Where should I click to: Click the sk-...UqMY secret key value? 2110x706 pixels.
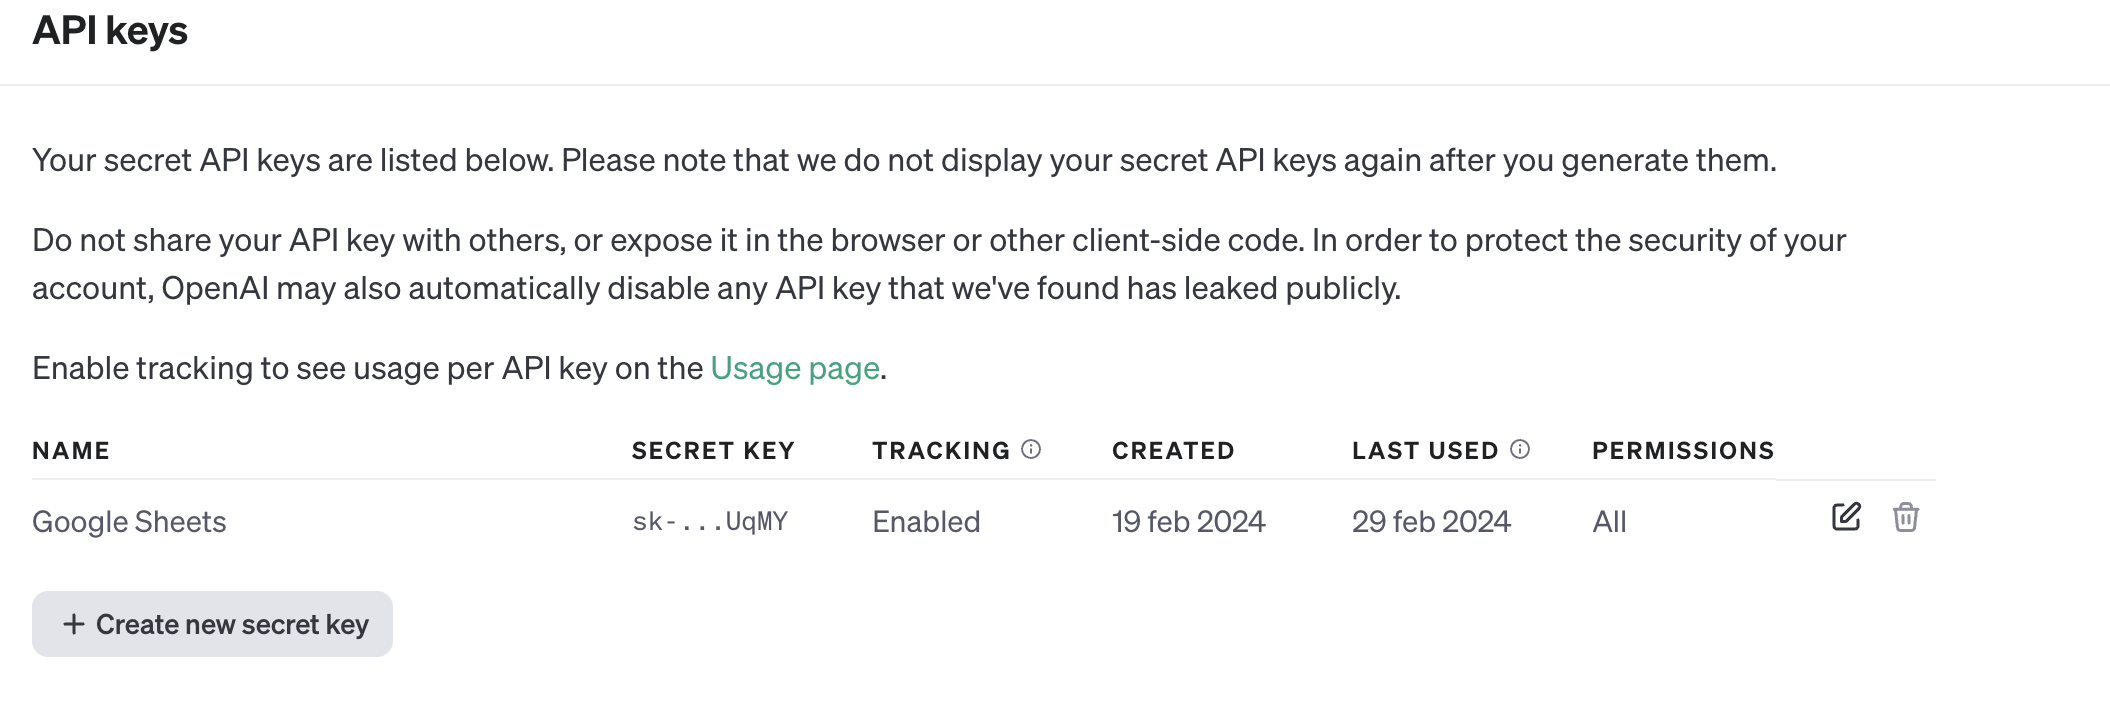click(x=710, y=522)
